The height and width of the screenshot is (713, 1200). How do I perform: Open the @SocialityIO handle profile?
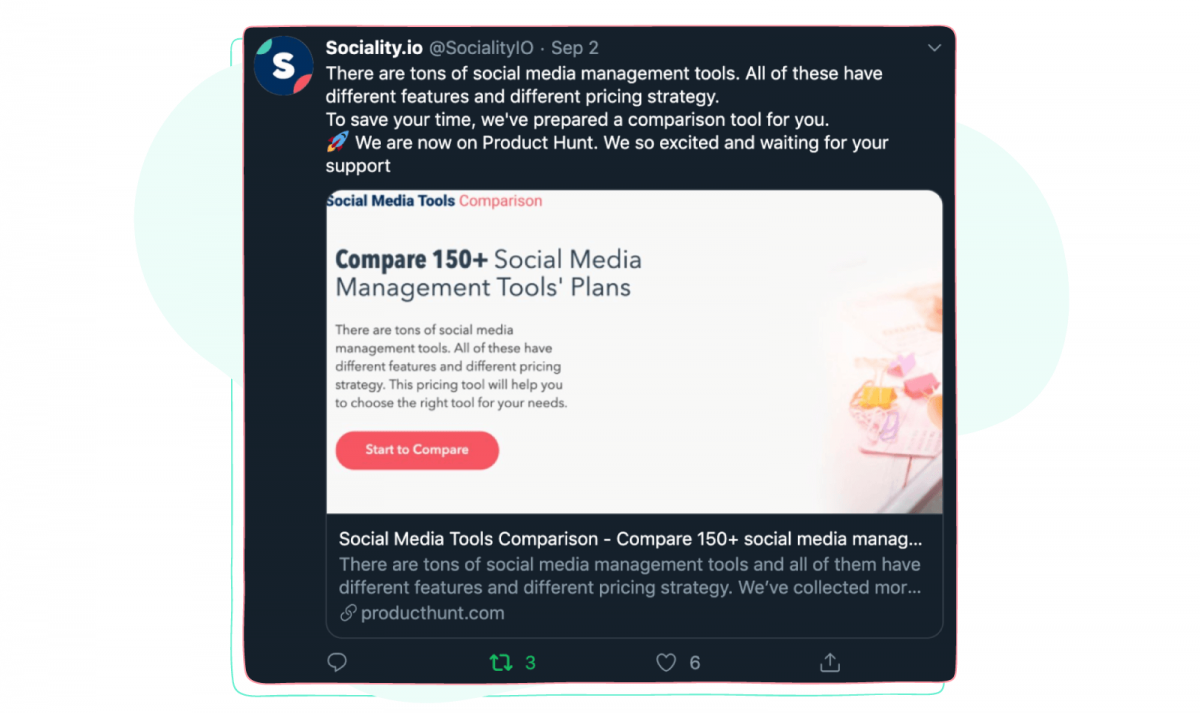click(481, 47)
